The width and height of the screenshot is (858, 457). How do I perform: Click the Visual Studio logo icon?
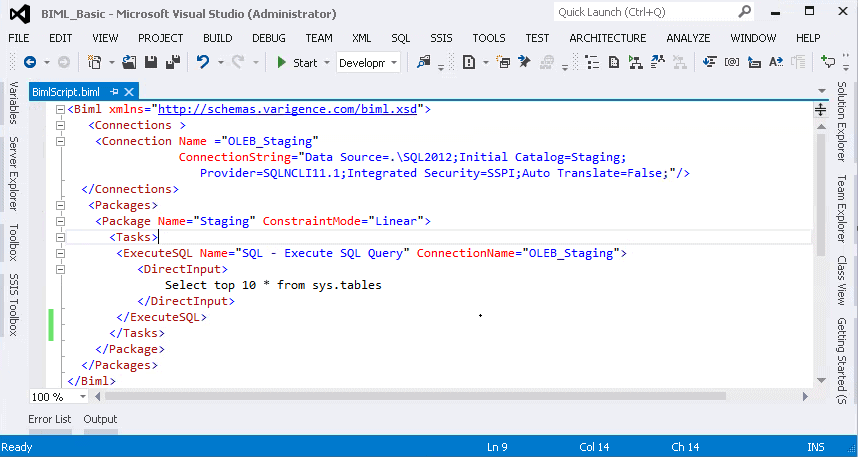[x=20, y=13]
